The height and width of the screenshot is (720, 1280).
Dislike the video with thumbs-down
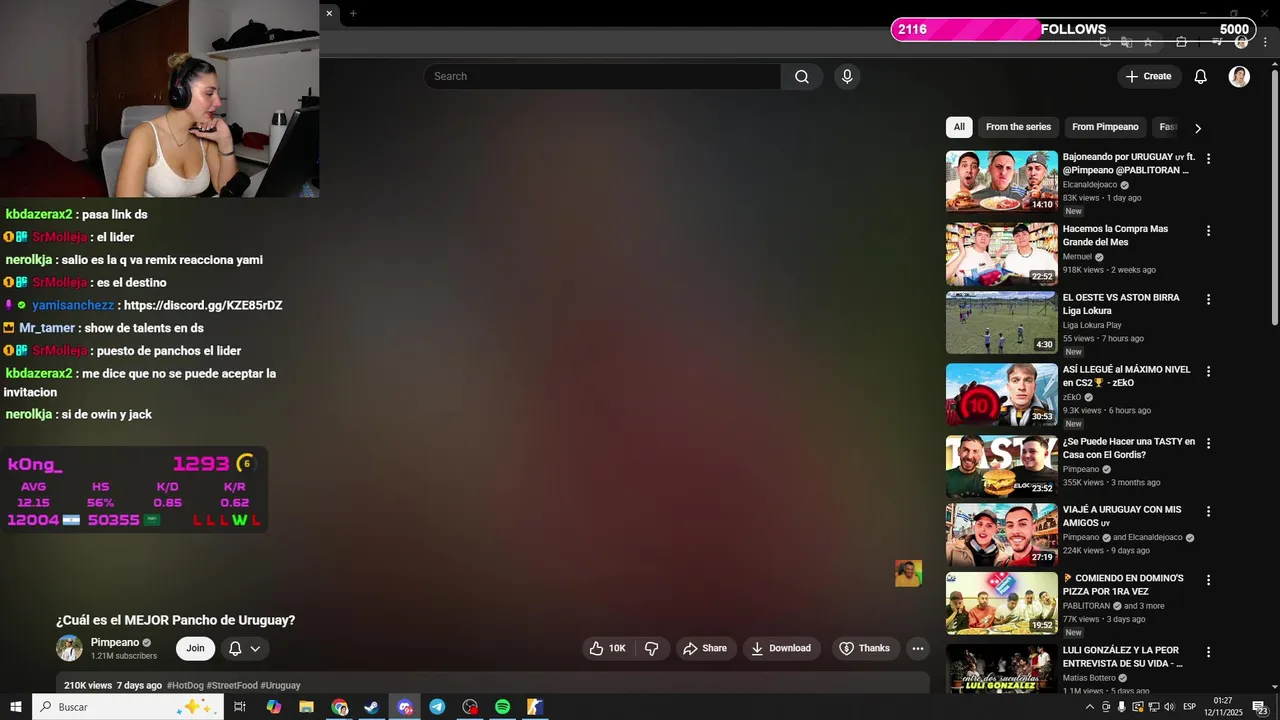(652, 649)
